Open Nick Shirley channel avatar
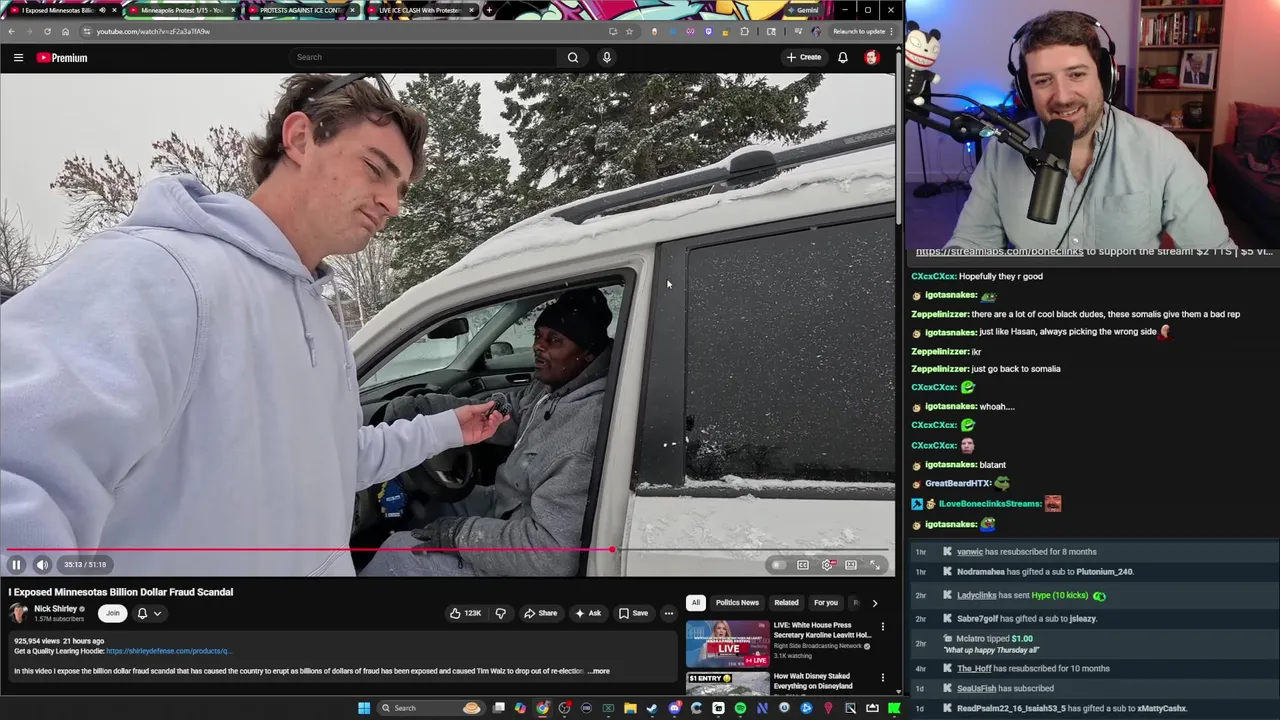 point(18,613)
